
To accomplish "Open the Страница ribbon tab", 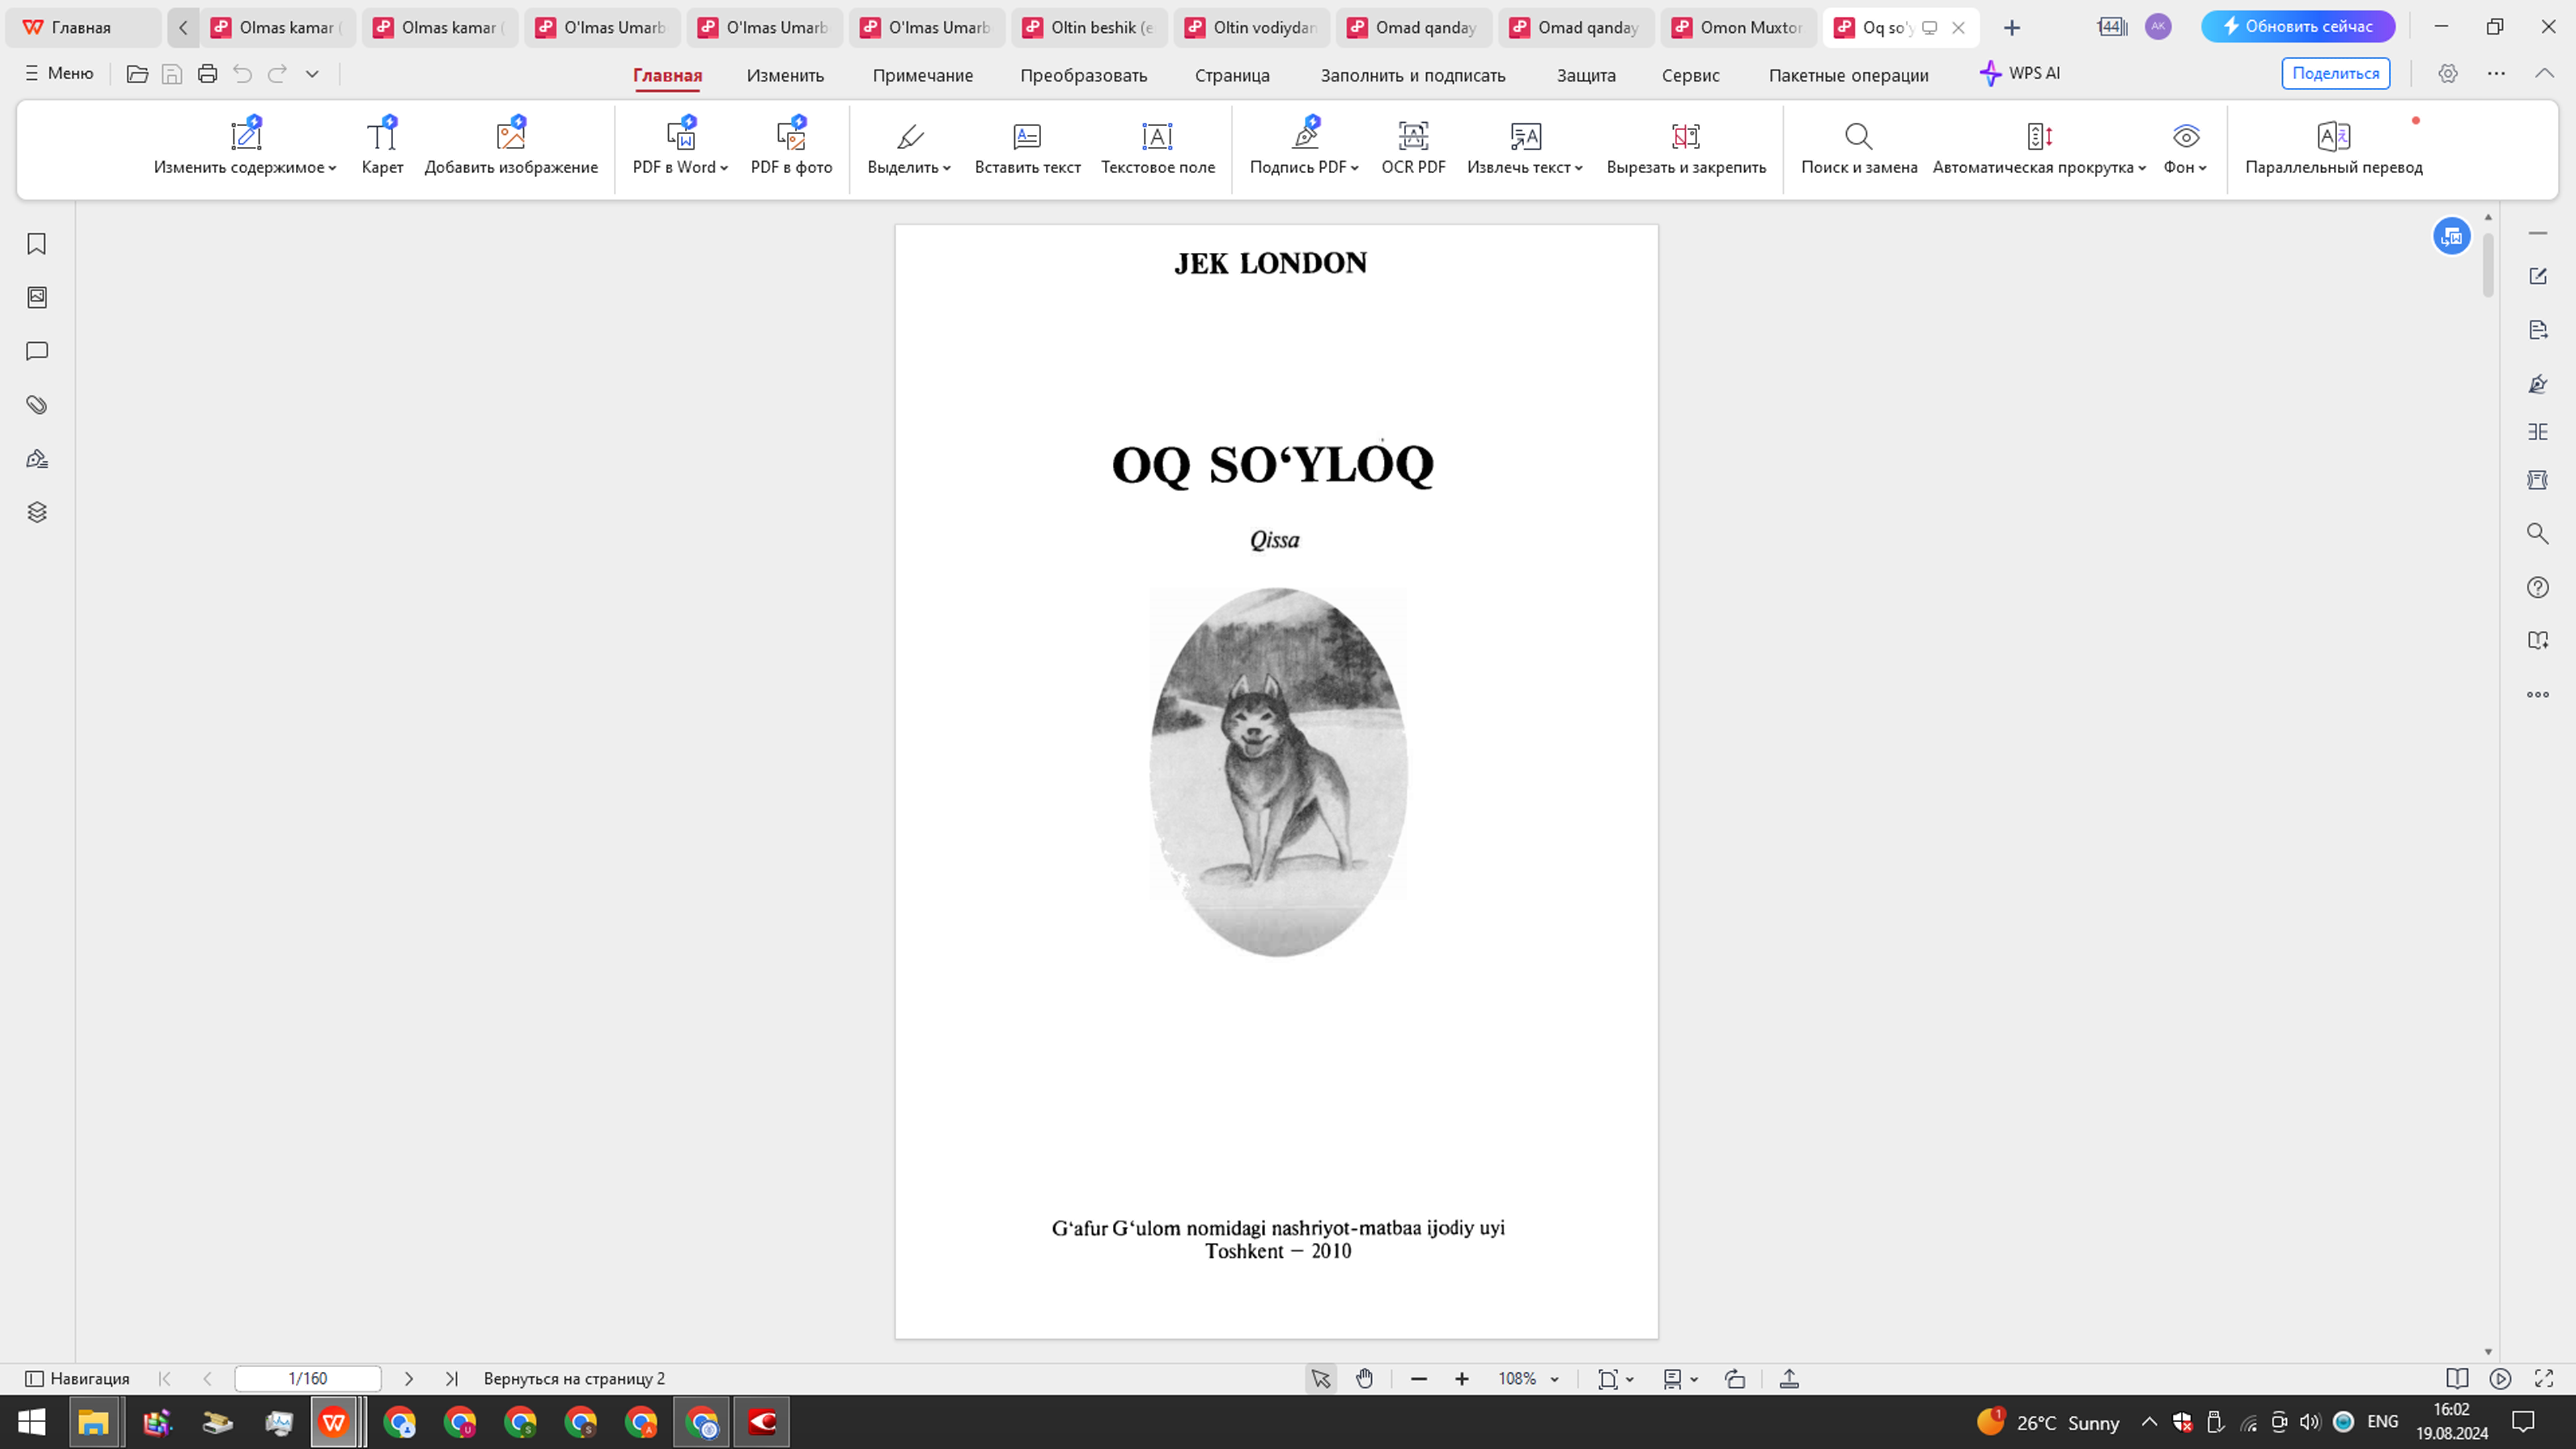I will [x=1232, y=75].
